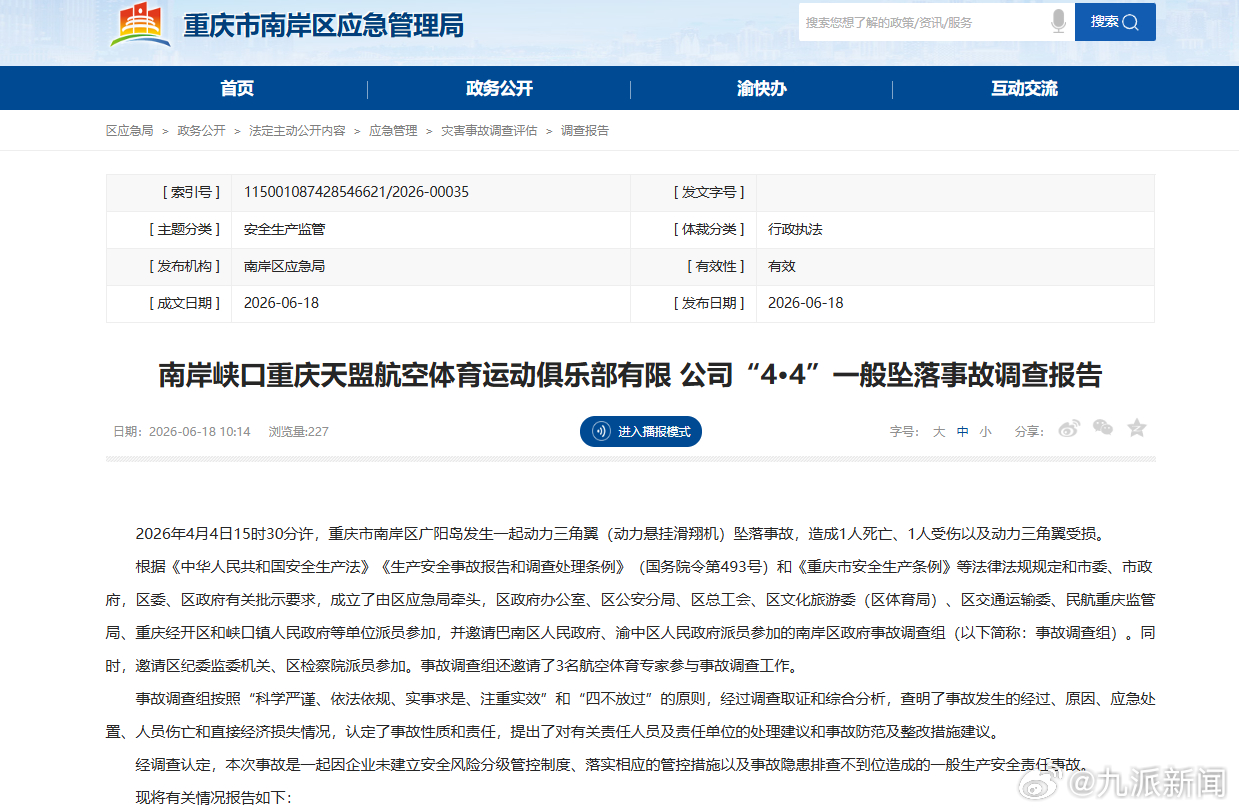Click the 有效性 label cell
1239x812 pixels.
694,266
